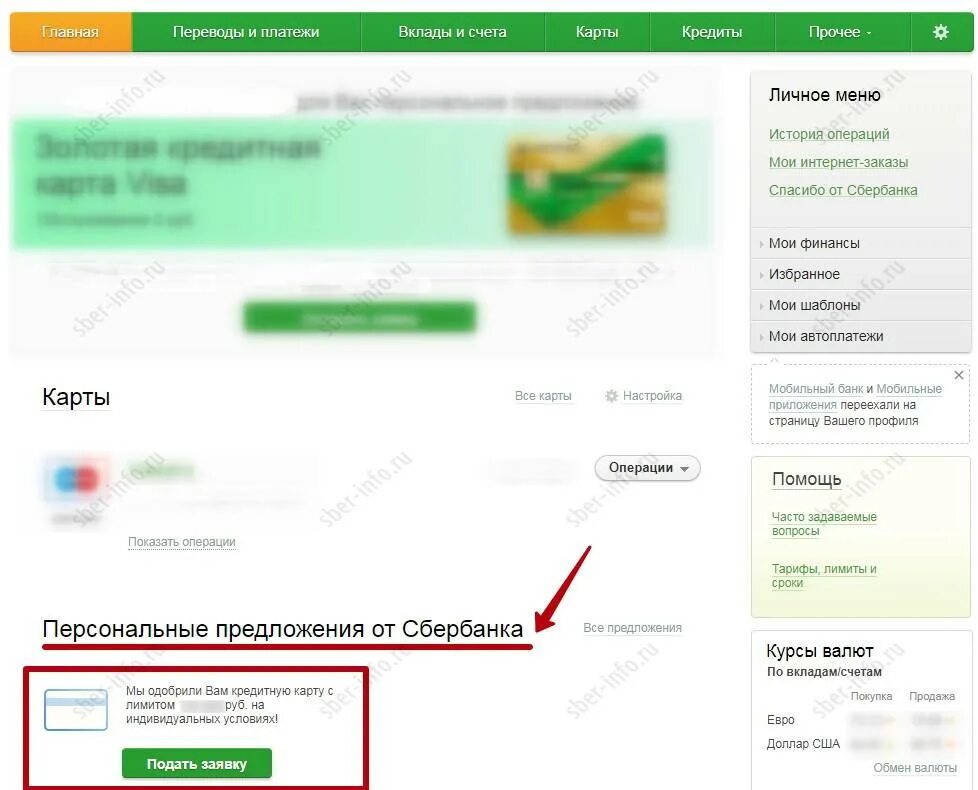978x790 pixels.
Task: Expand Мои финансы section
Action: [x=860, y=243]
